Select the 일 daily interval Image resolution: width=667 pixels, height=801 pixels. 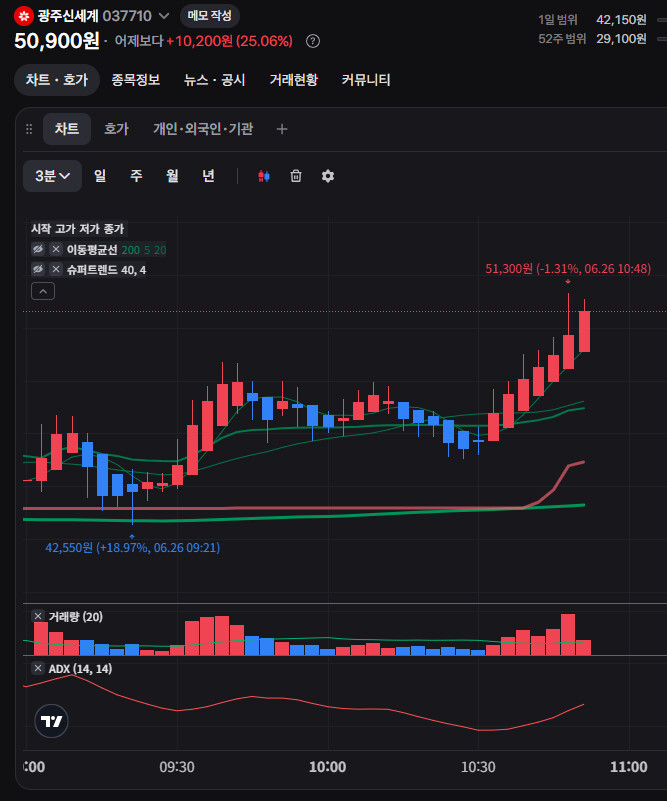100,176
